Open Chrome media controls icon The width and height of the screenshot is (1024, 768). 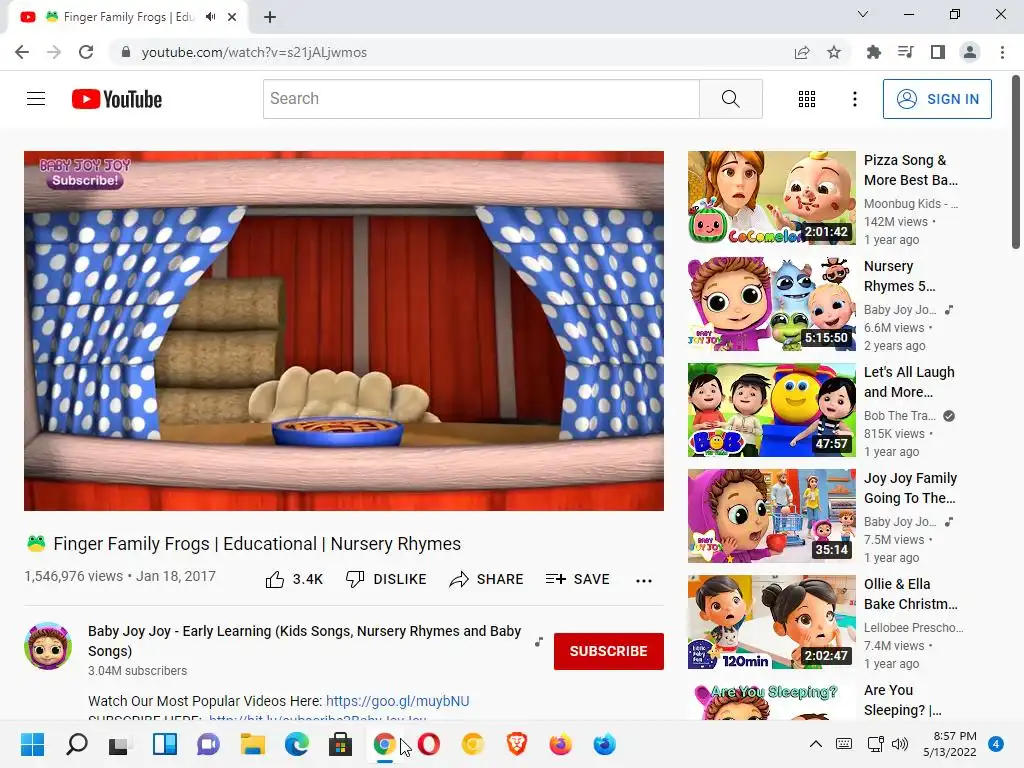905,52
